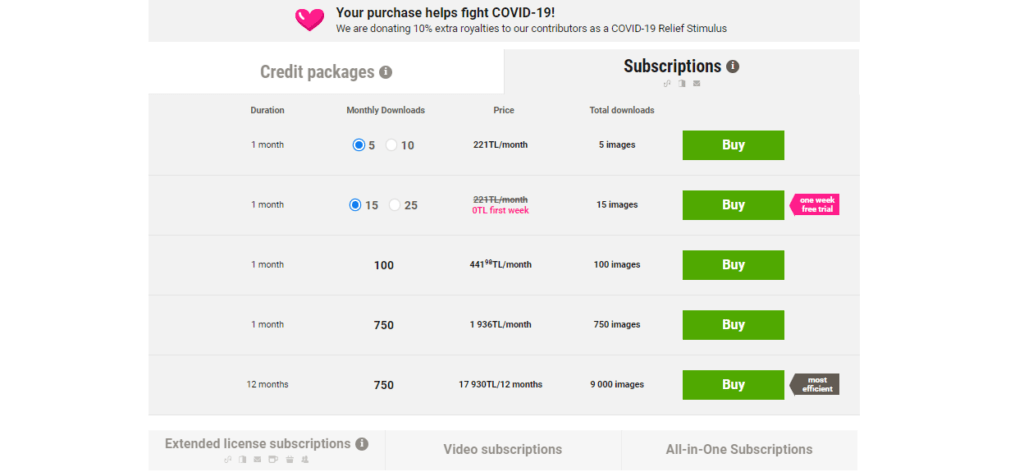
Task: Choose 15 monthly downloads radio
Action: click(355, 205)
